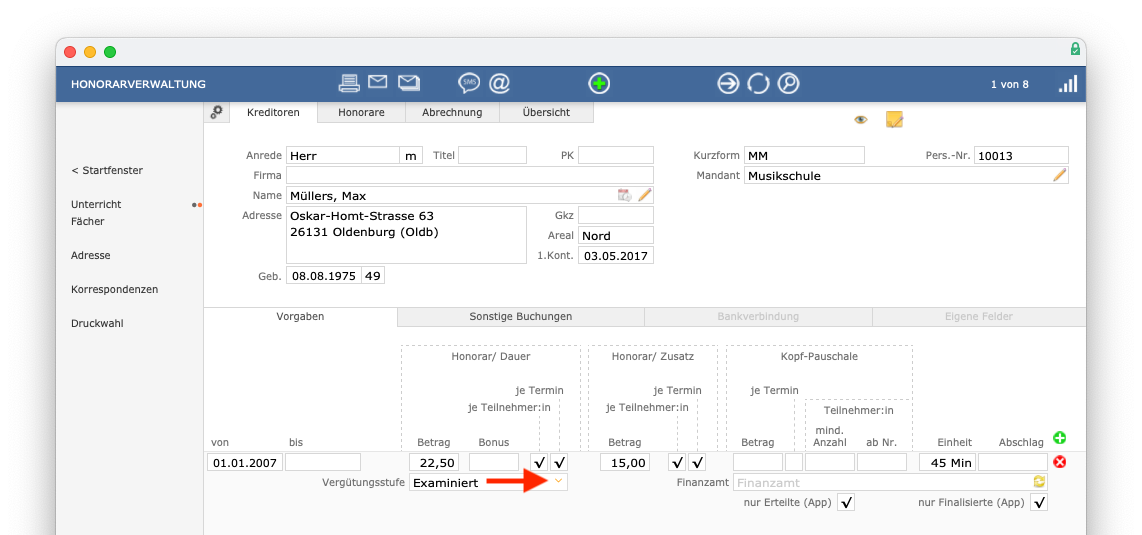The height and width of the screenshot is (535, 1142).
Task: Click the Honorar/Dauer Betrag field 22,50
Action: tap(434, 462)
